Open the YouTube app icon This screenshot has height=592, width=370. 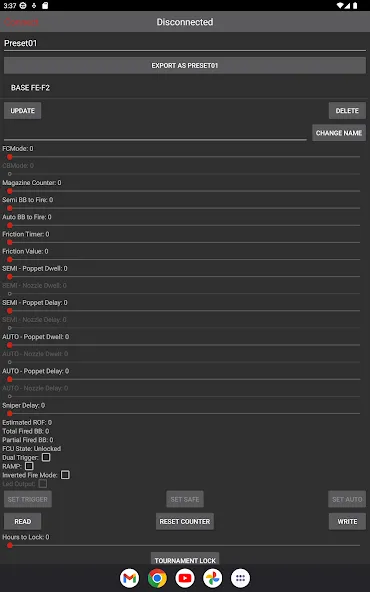click(x=185, y=578)
